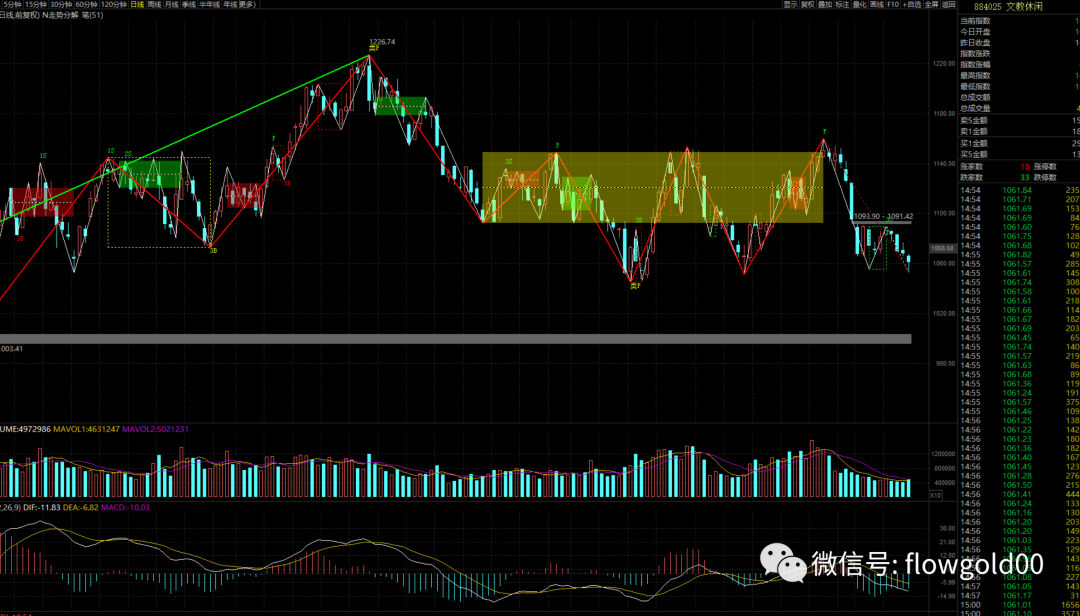1080x616 pixels.
Task: Click the 最低指数 row in quote panel
Action: click(1019, 87)
